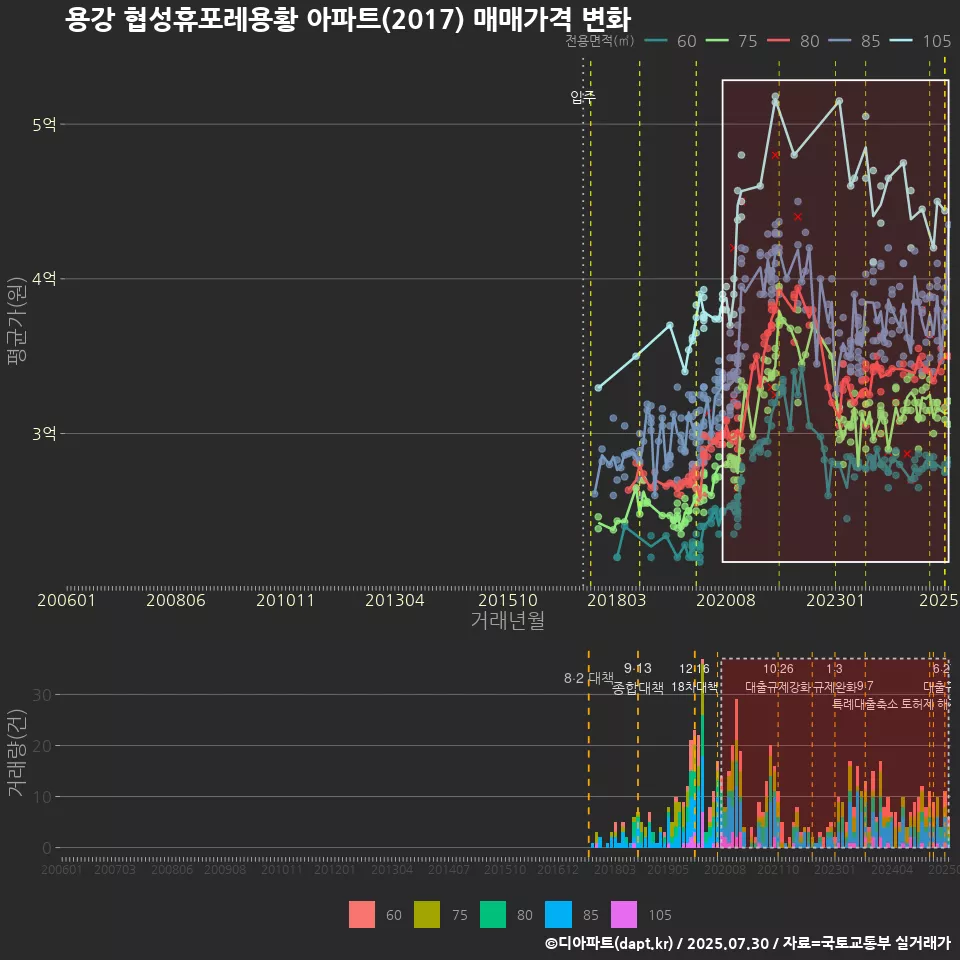Click the 자료=국토교통부 실거래가 data source text
The image size is (960, 960).
[x=866, y=943]
